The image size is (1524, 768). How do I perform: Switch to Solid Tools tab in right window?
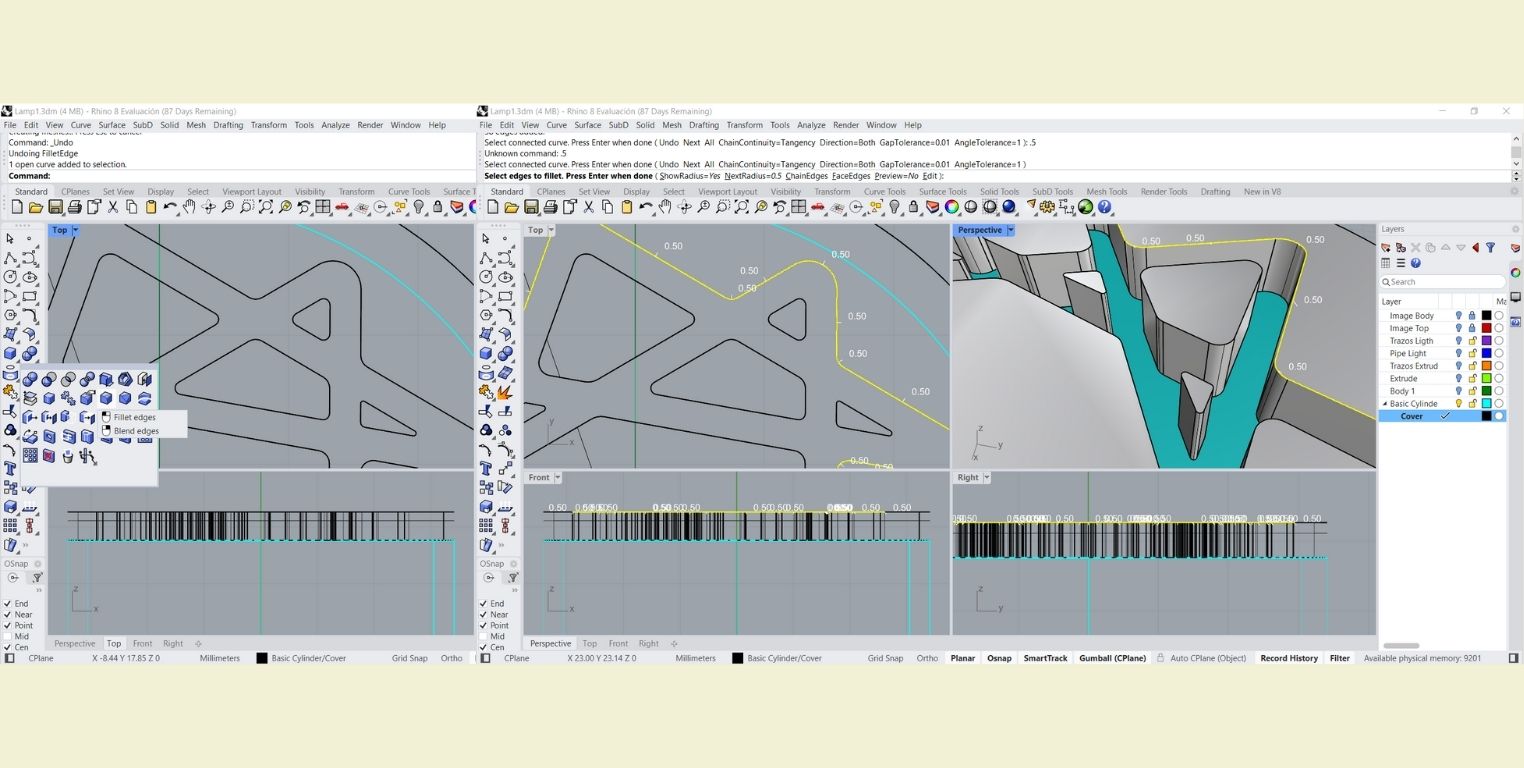pyautogui.click(x=999, y=192)
